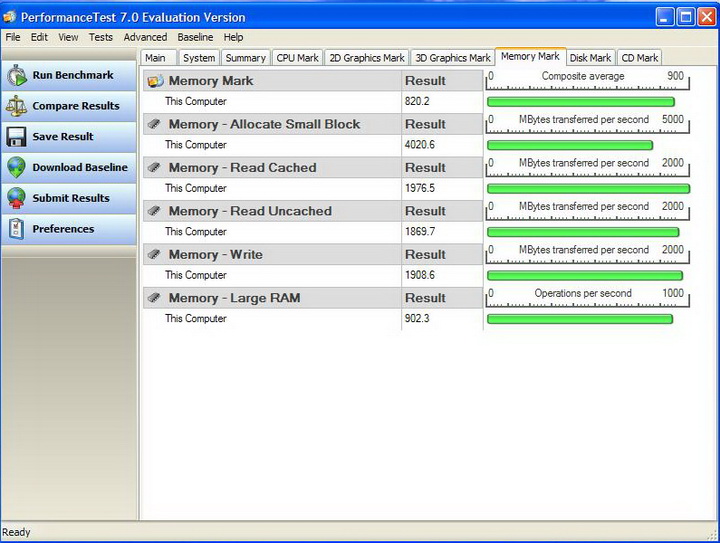Image resolution: width=720 pixels, height=543 pixels.
Task: Click the Memory Mark composite average green bar
Action: (581, 102)
